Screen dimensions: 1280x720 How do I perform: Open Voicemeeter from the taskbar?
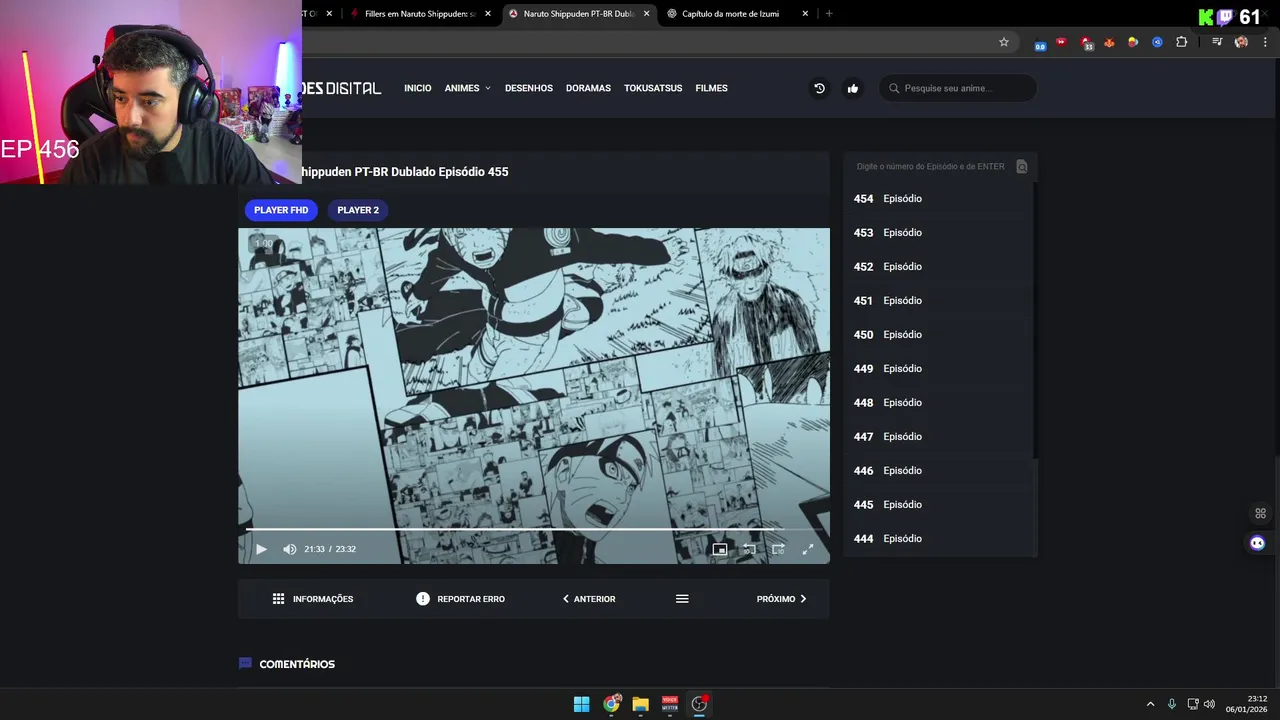670,704
